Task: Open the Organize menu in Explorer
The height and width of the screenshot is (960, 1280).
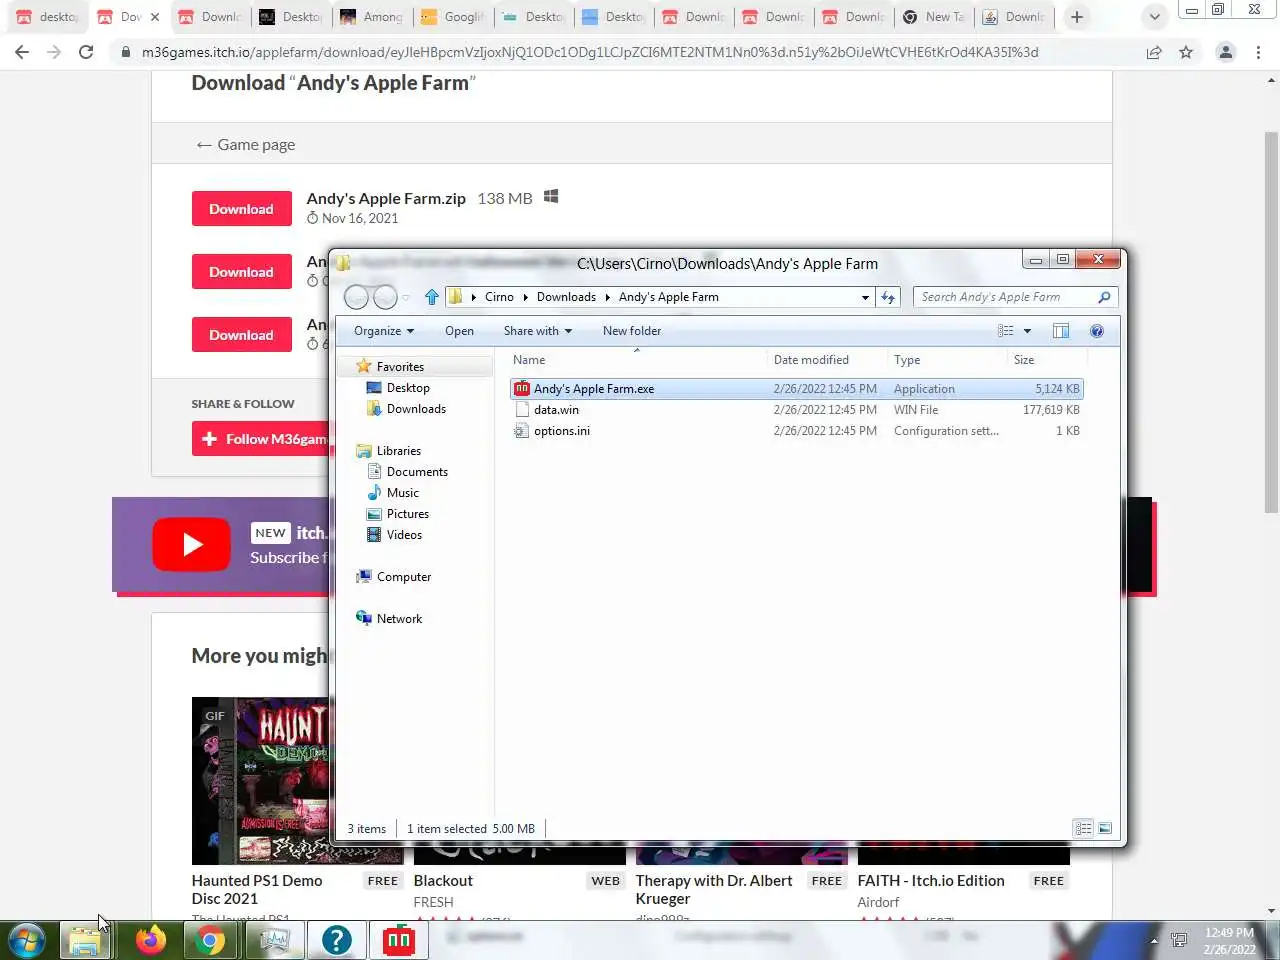Action: tap(383, 331)
